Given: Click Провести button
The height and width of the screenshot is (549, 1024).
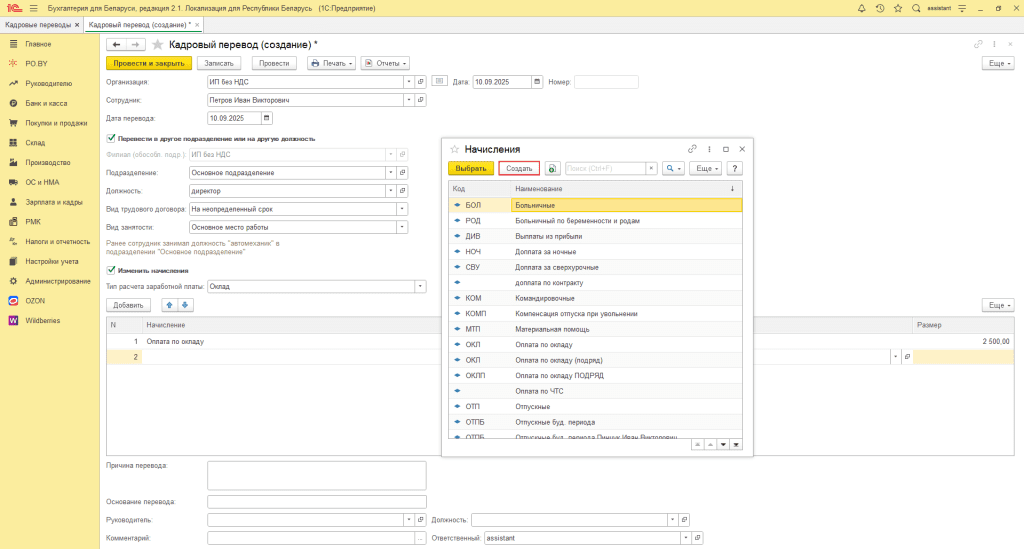Looking at the screenshot, I should (274, 63).
